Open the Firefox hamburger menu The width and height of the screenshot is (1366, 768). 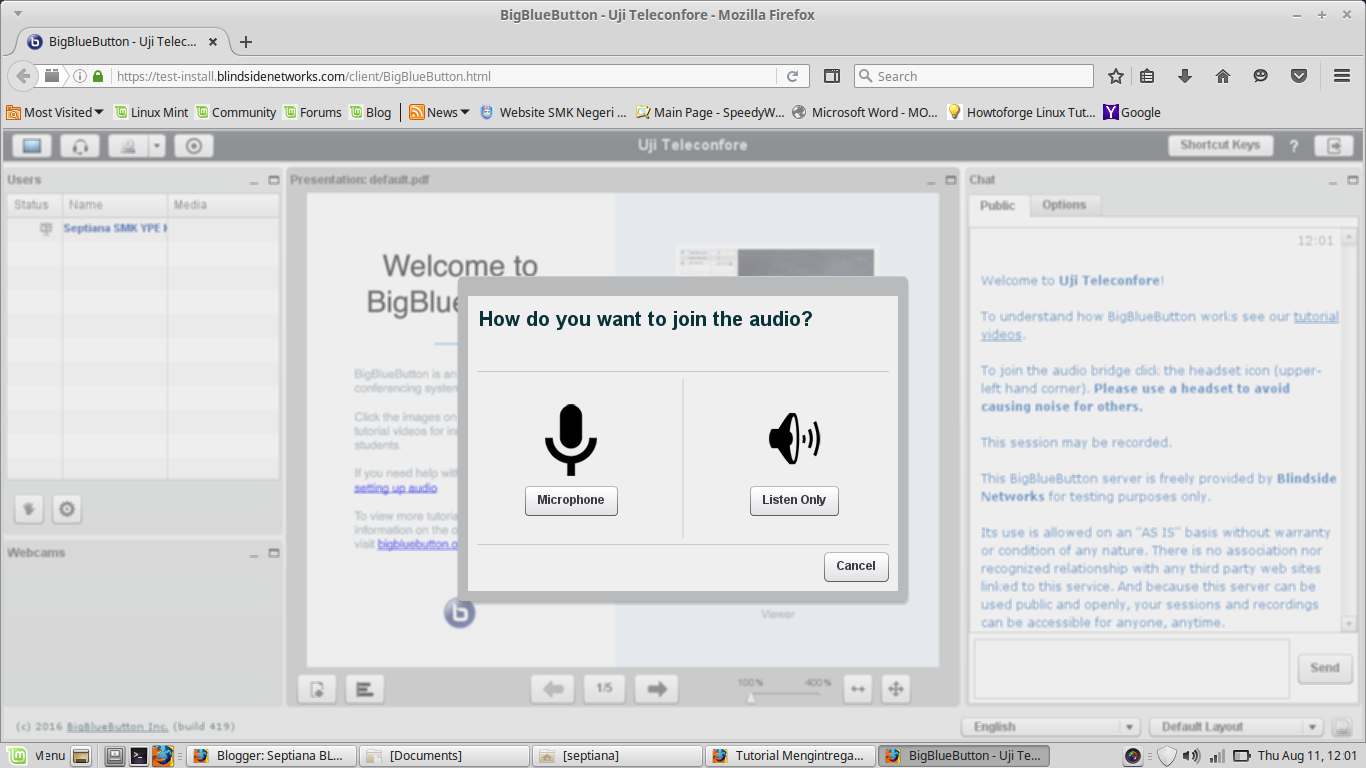click(x=1342, y=76)
